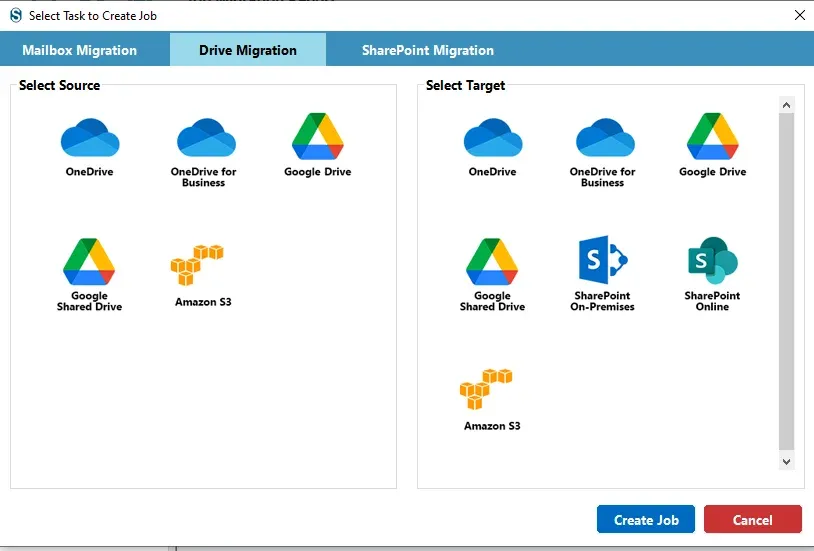Open the SharePoint Migration tab

(427, 50)
